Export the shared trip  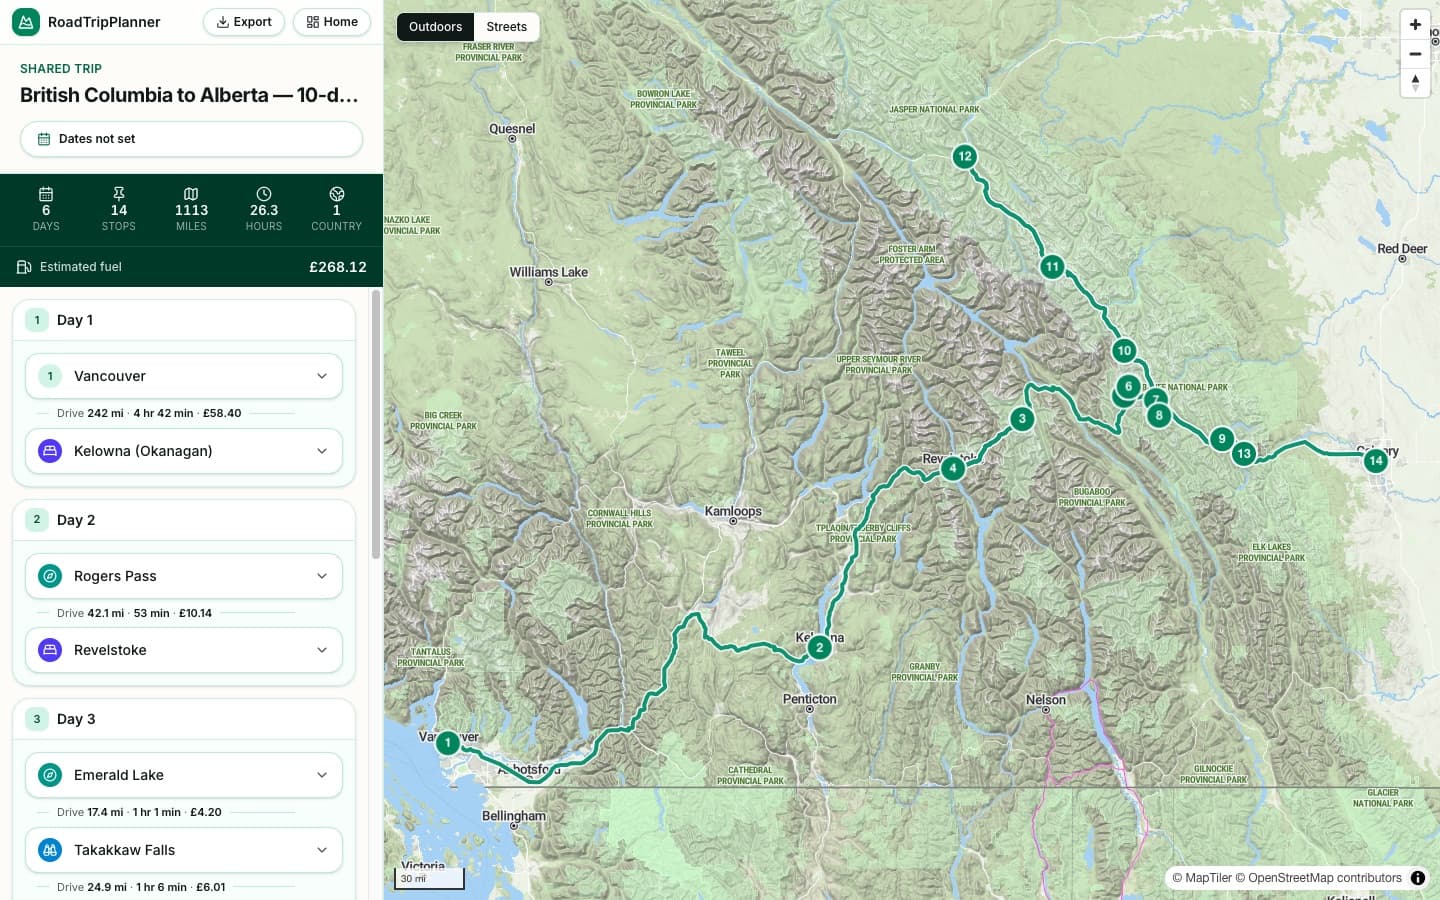point(244,22)
